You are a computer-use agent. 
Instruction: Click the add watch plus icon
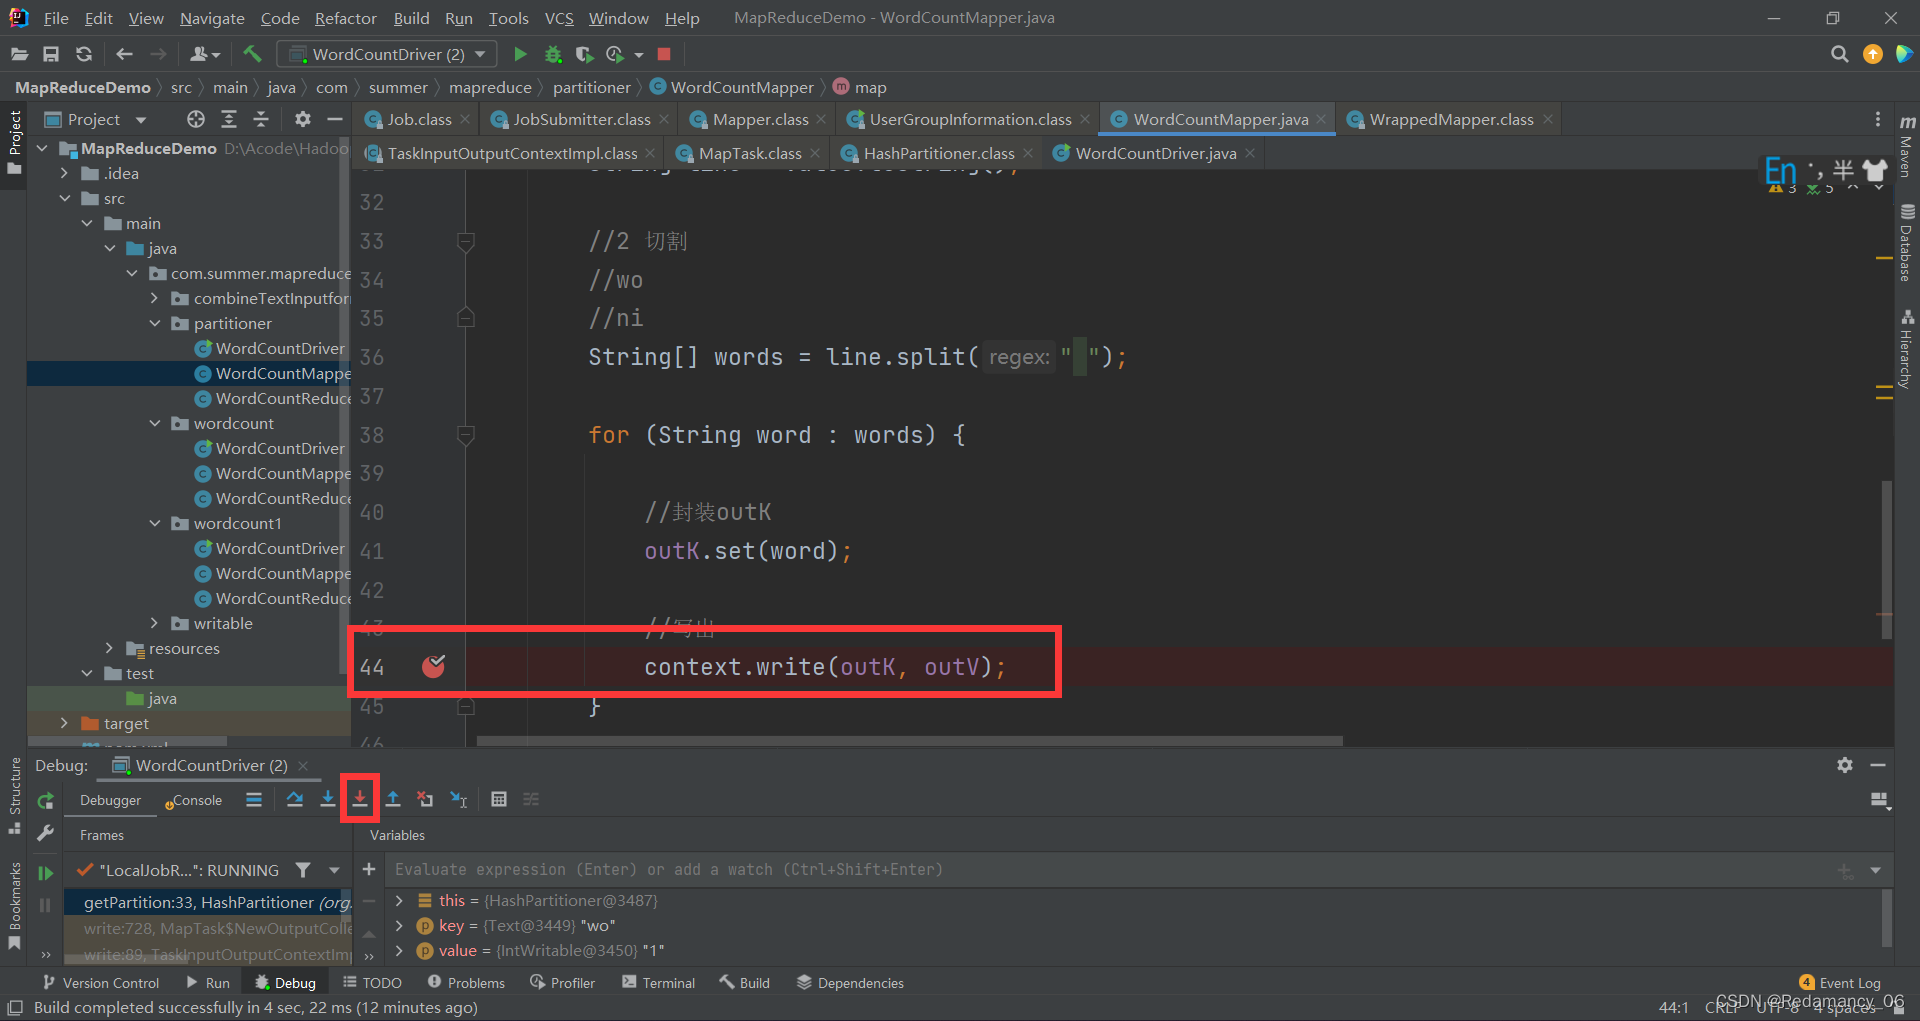369,869
